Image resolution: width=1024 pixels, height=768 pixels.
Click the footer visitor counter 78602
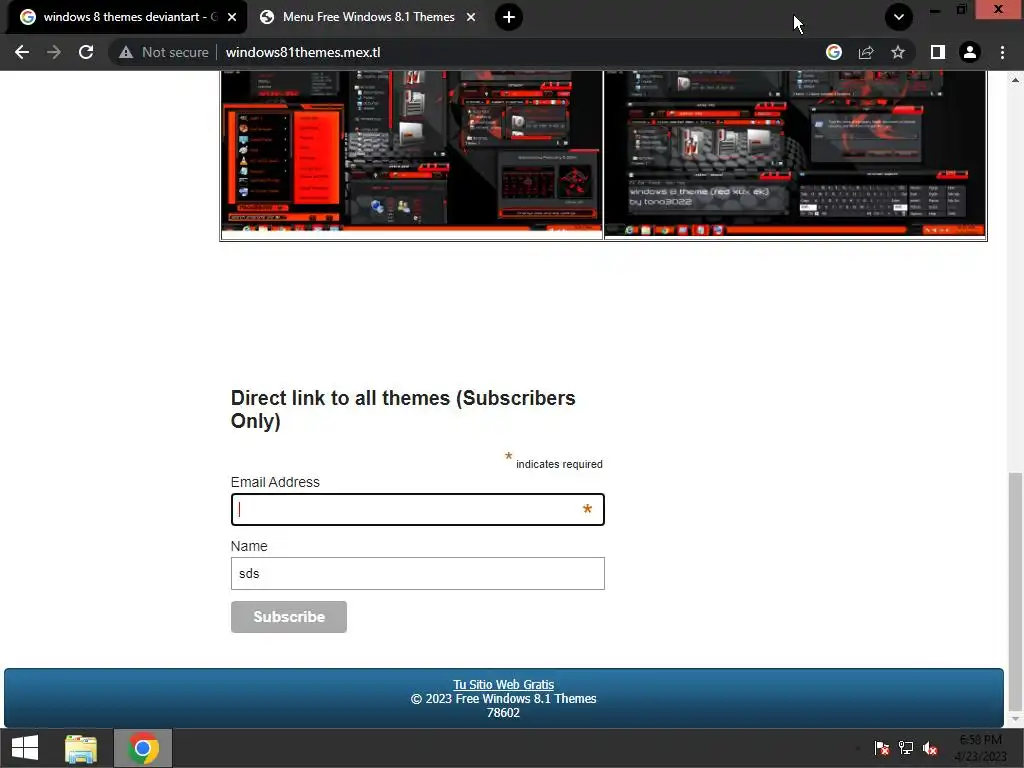pos(504,713)
